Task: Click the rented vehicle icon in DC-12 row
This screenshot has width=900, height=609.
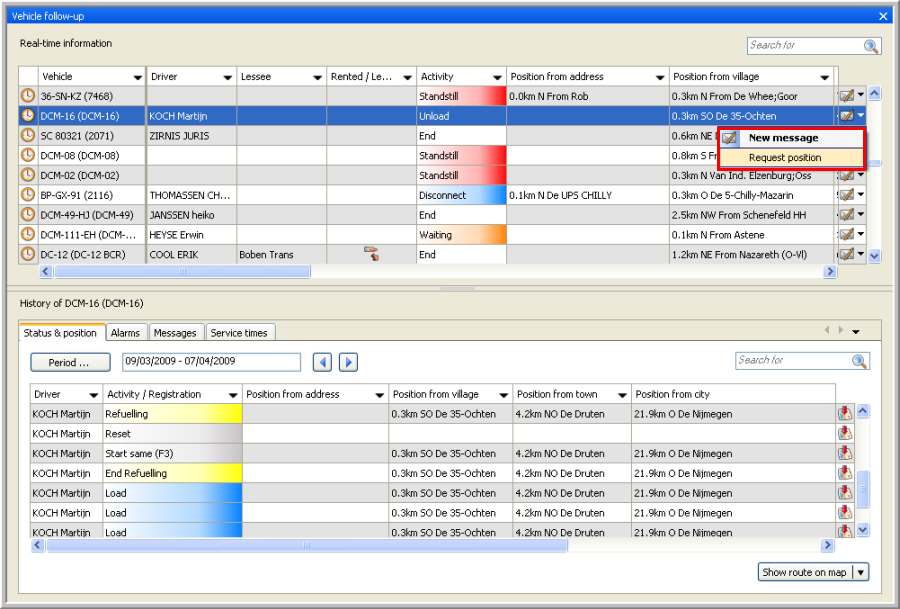Action: coord(371,254)
